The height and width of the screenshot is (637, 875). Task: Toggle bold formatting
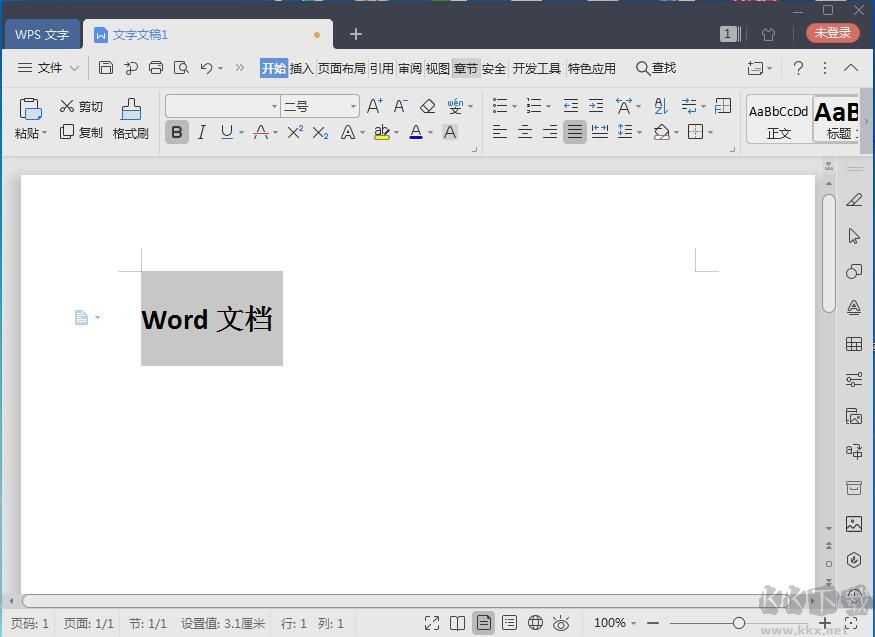click(176, 131)
